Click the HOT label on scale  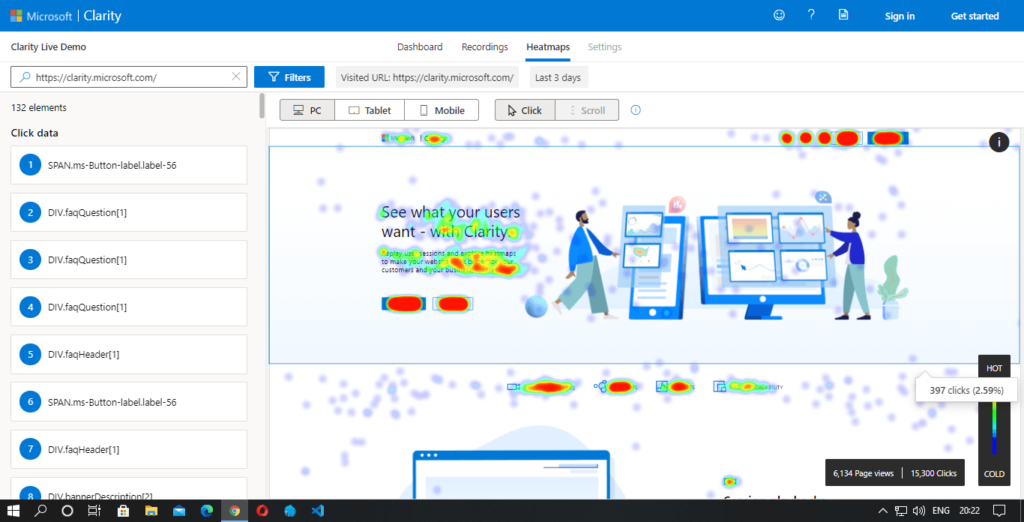994,368
